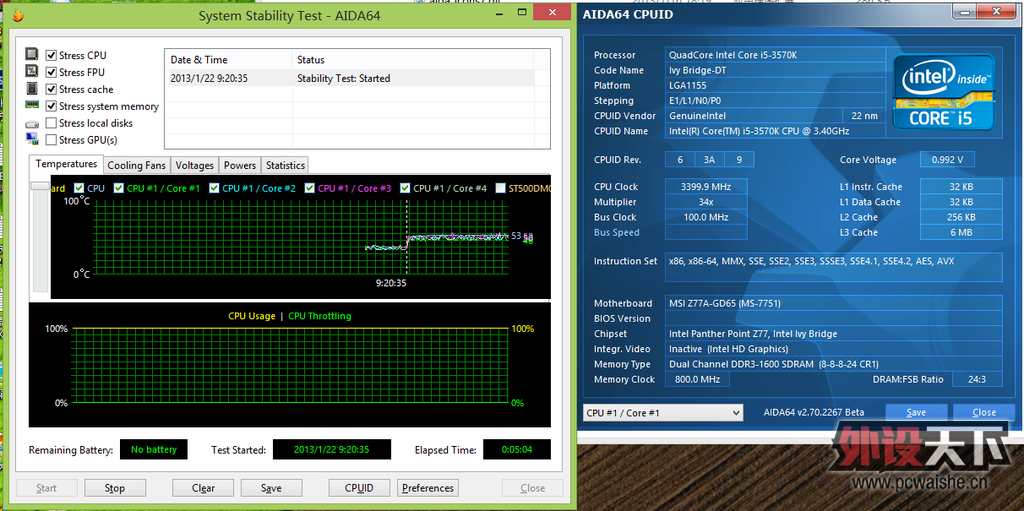Click Save in System Stability Test window

pyautogui.click(x=271, y=487)
